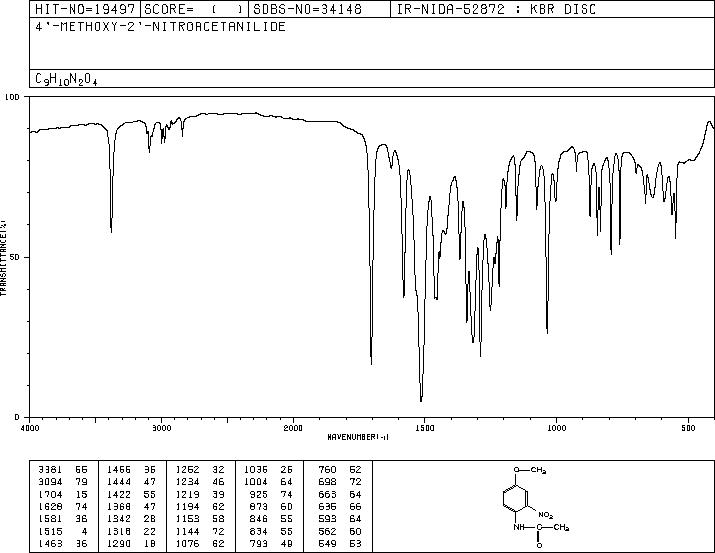715x553 pixels.
Task: Select the 793 peak entry in the table
Action: pos(272,543)
